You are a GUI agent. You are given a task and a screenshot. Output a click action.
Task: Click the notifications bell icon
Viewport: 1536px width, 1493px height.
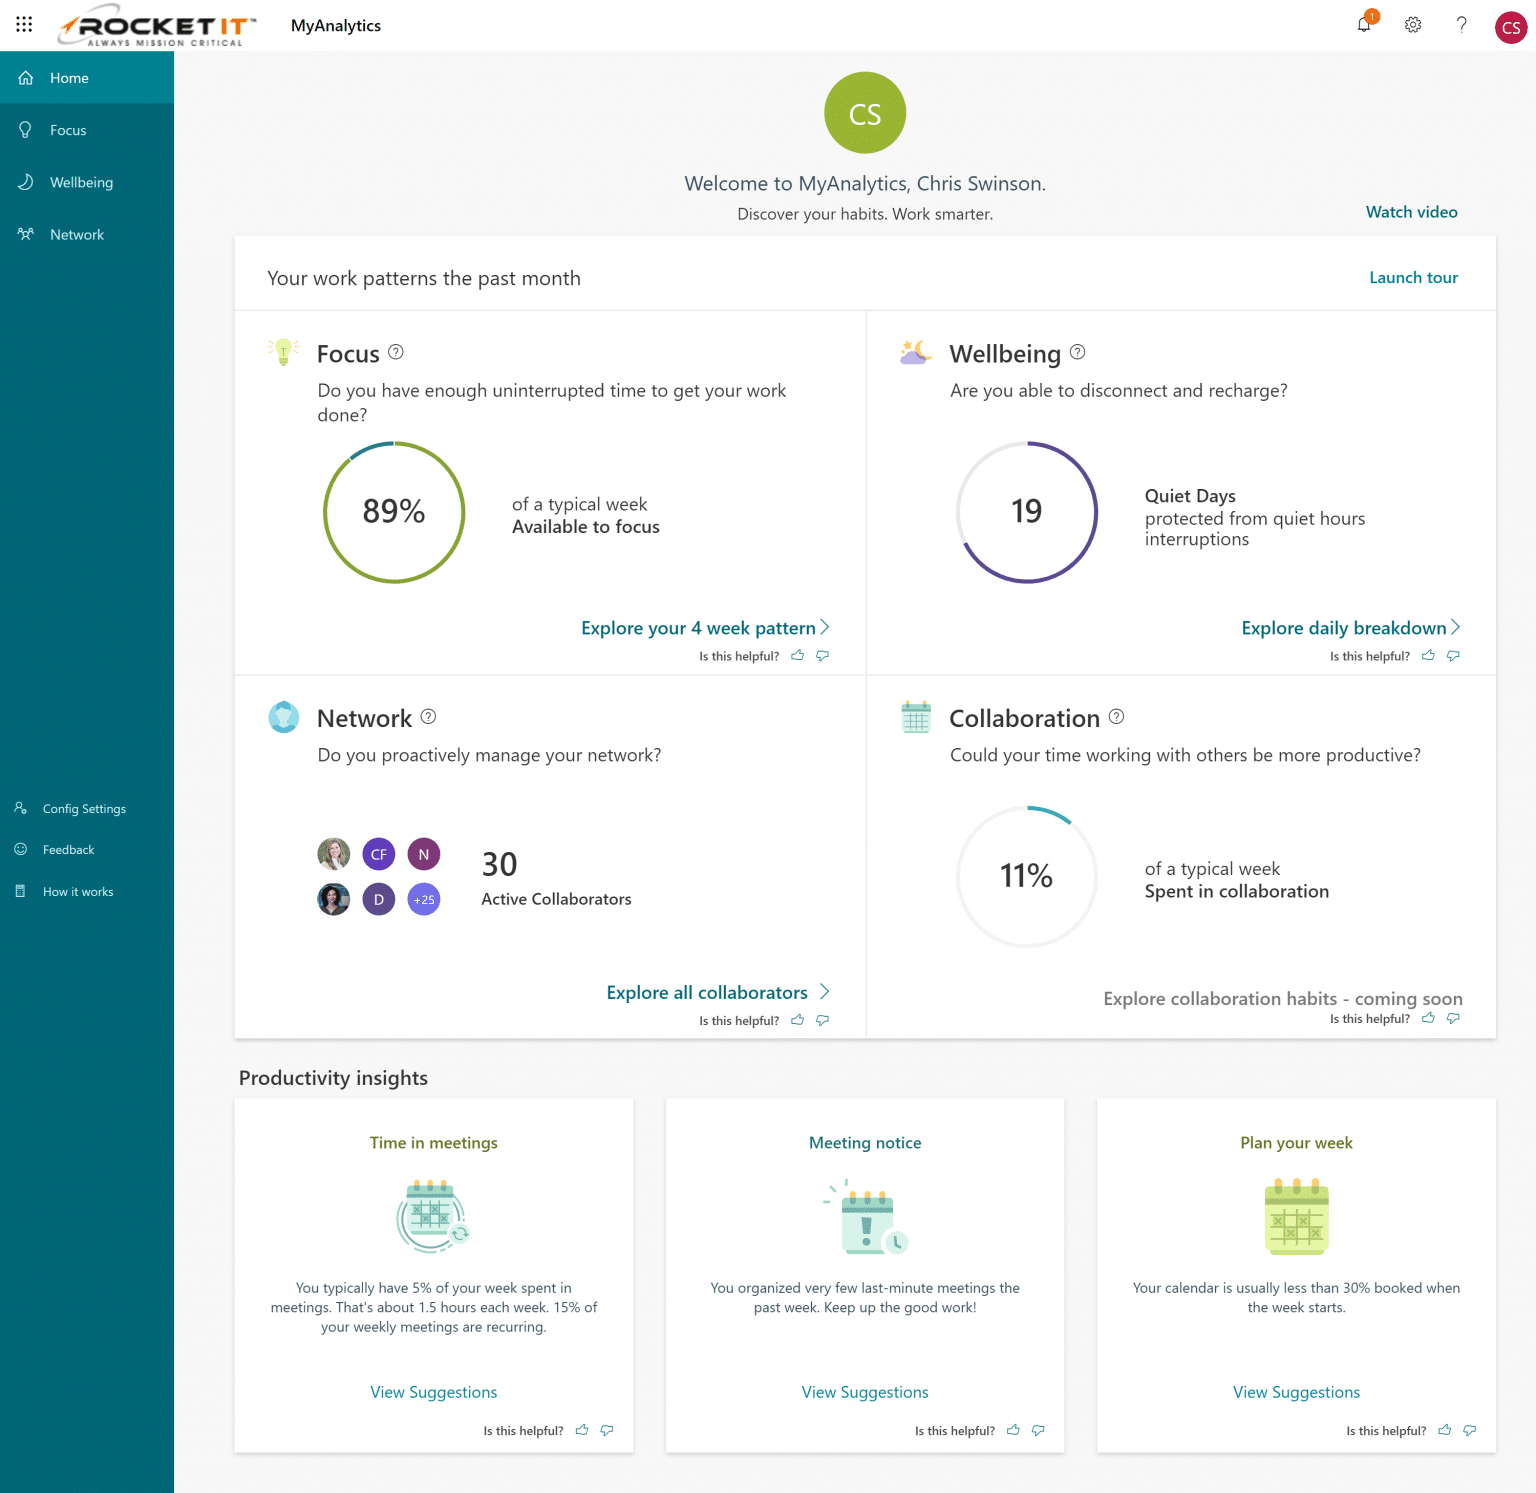tap(1362, 25)
